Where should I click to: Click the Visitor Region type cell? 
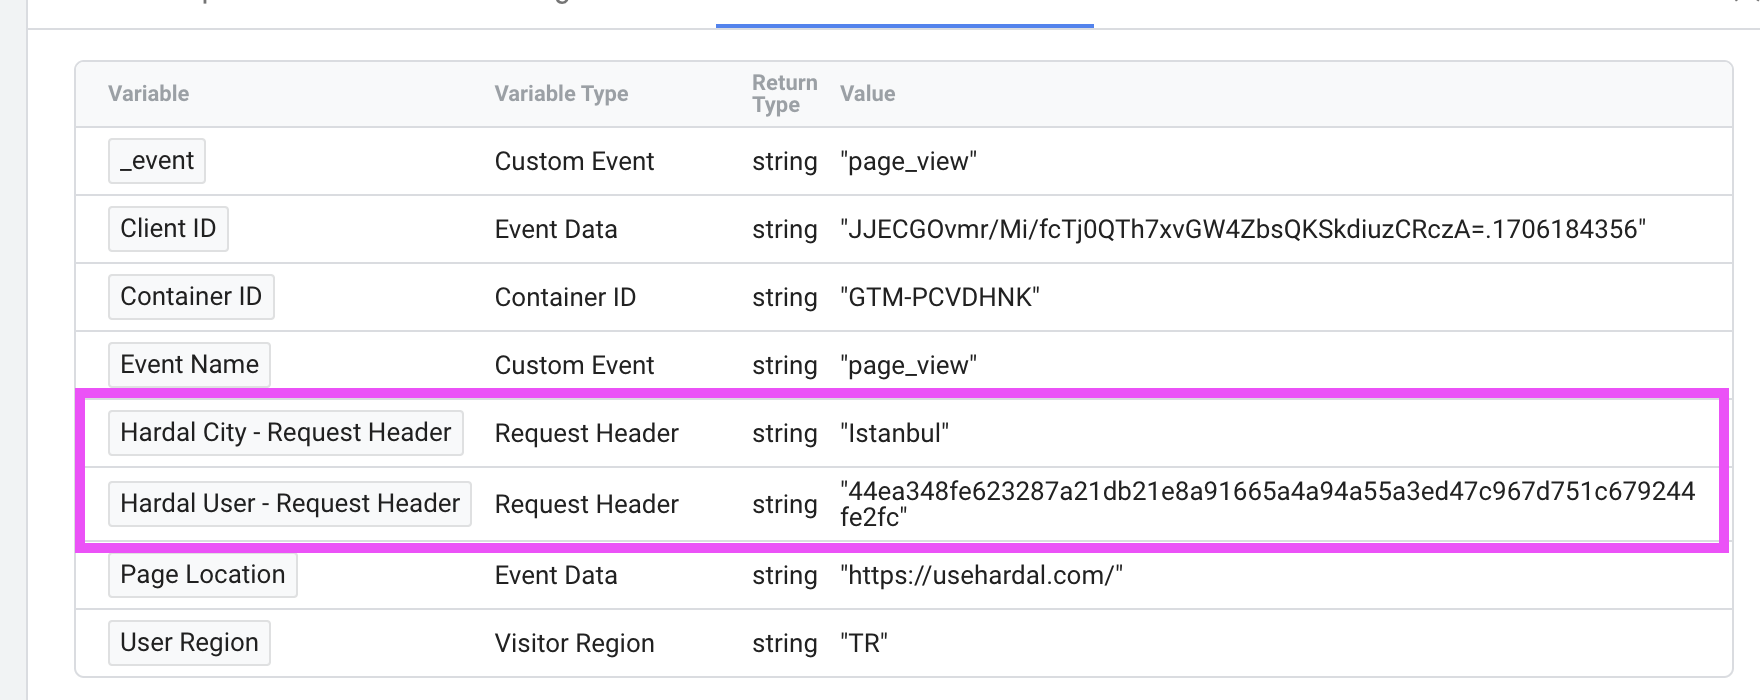(574, 643)
